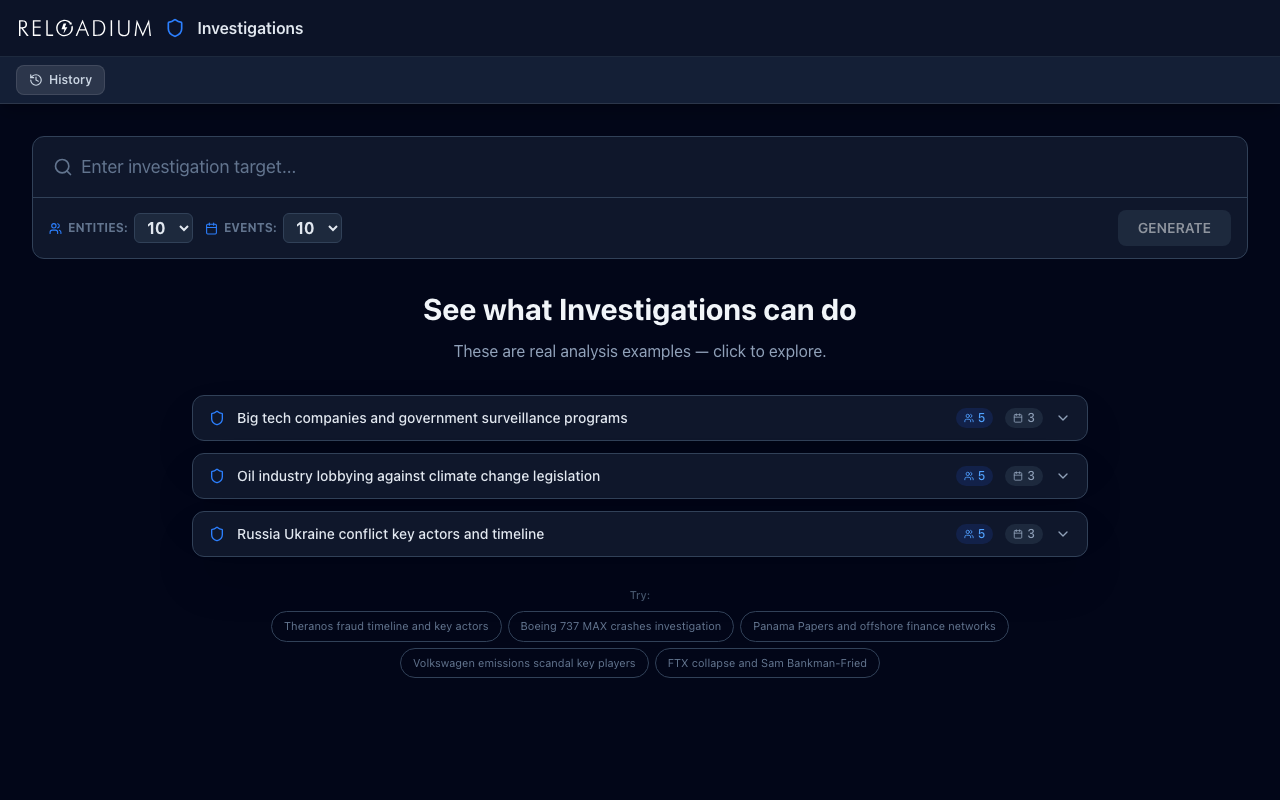Image resolution: width=1280 pixels, height=800 pixels.
Task: Open the History panel
Action: coord(60,79)
